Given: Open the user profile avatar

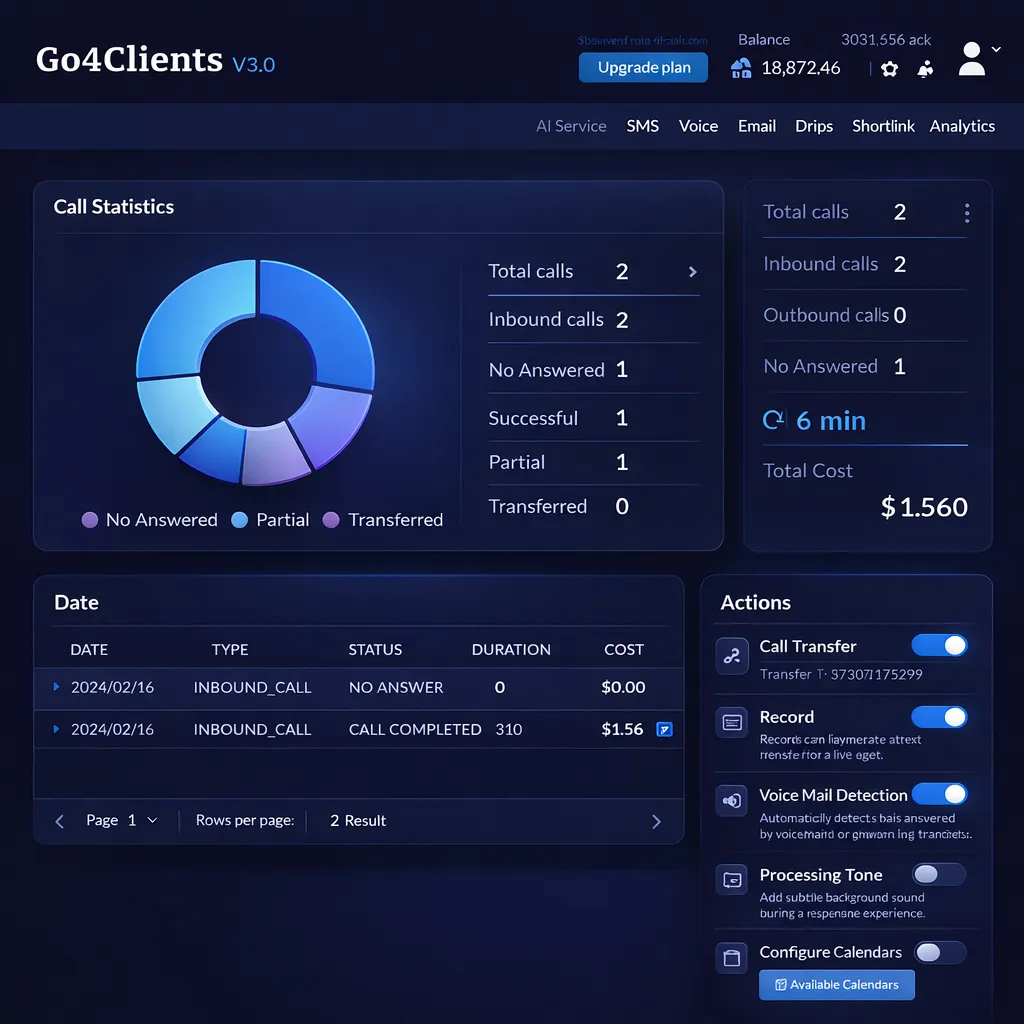Looking at the screenshot, I should pos(971,59).
